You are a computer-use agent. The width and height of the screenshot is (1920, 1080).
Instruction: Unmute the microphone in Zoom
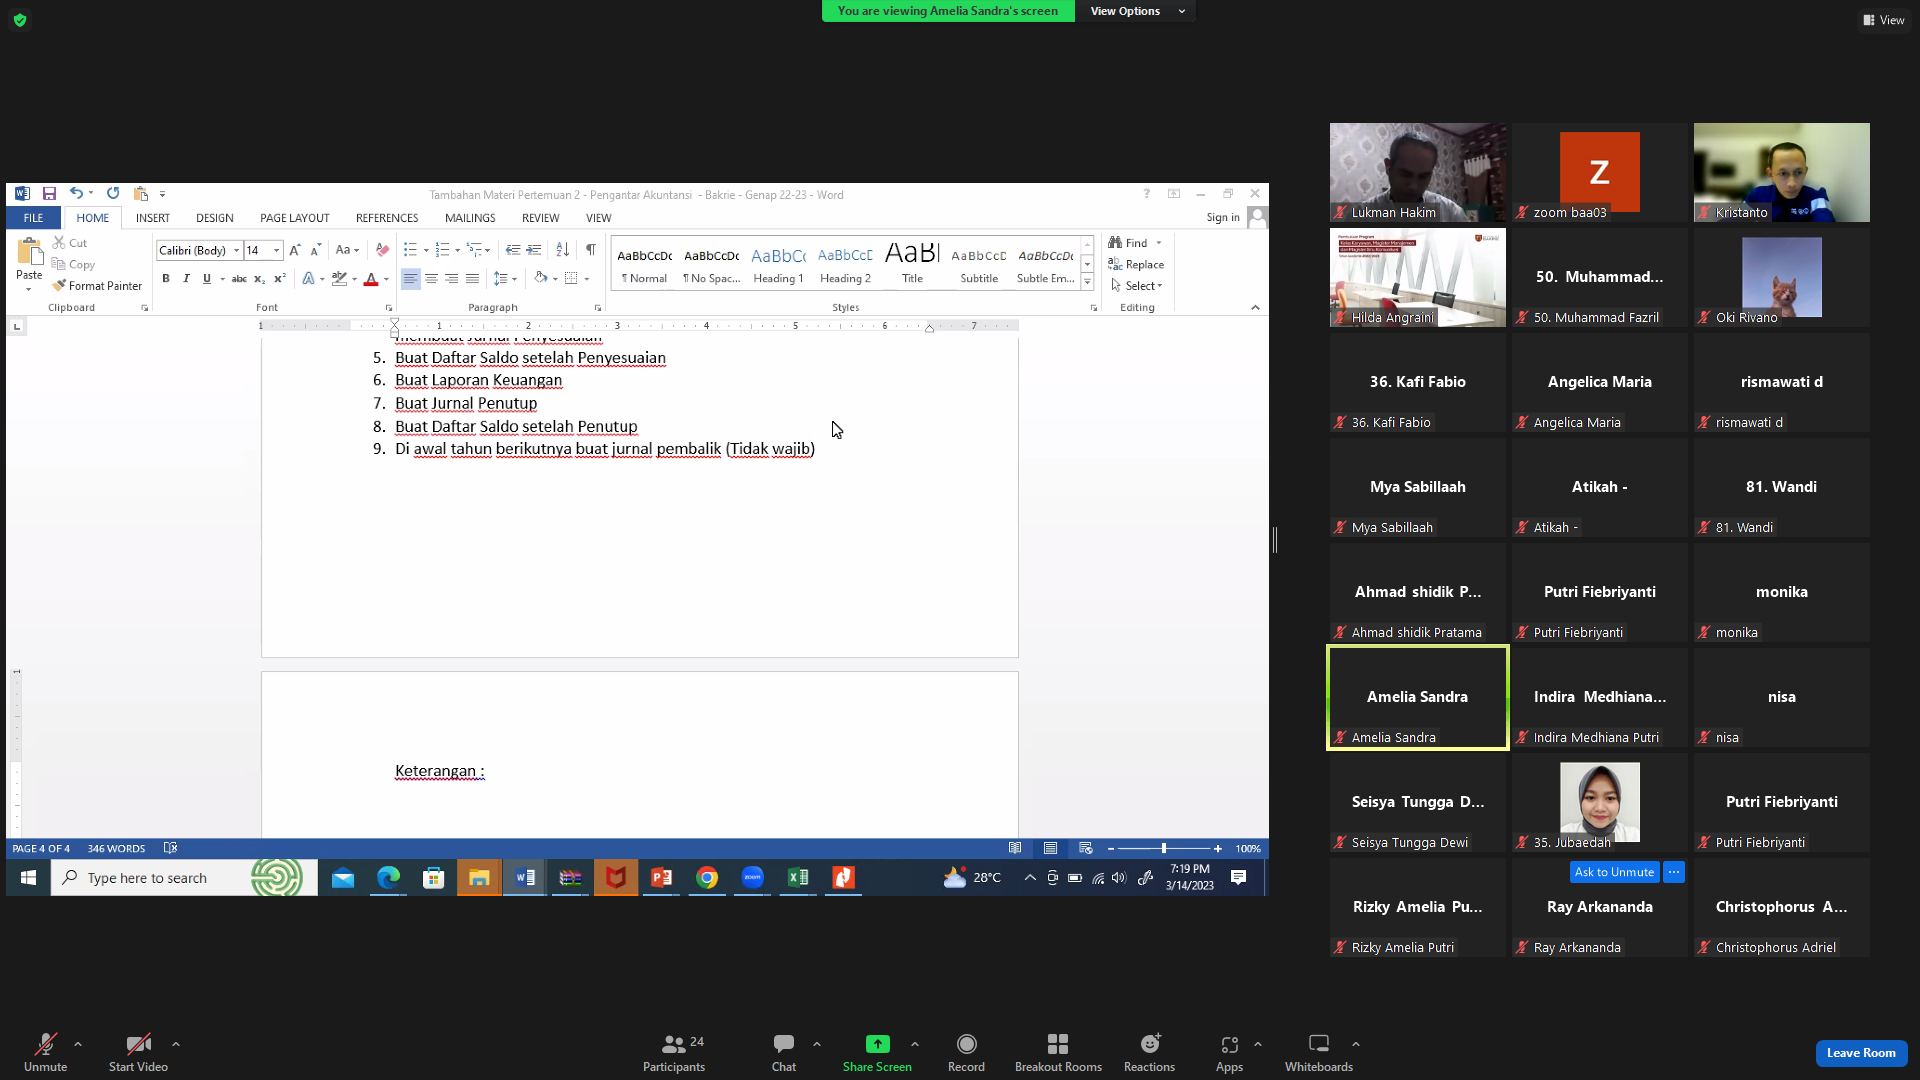(x=46, y=1053)
